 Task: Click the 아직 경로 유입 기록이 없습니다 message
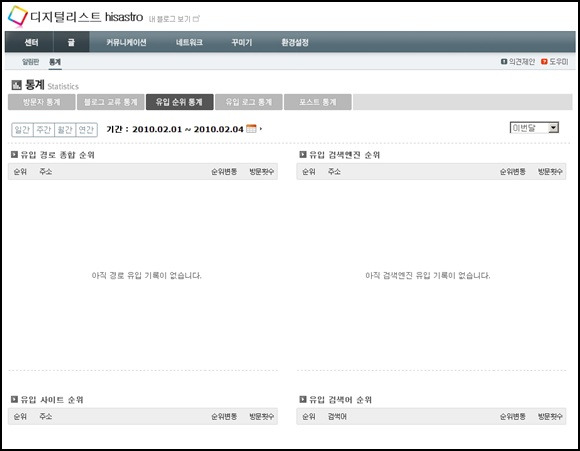click(146, 275)
